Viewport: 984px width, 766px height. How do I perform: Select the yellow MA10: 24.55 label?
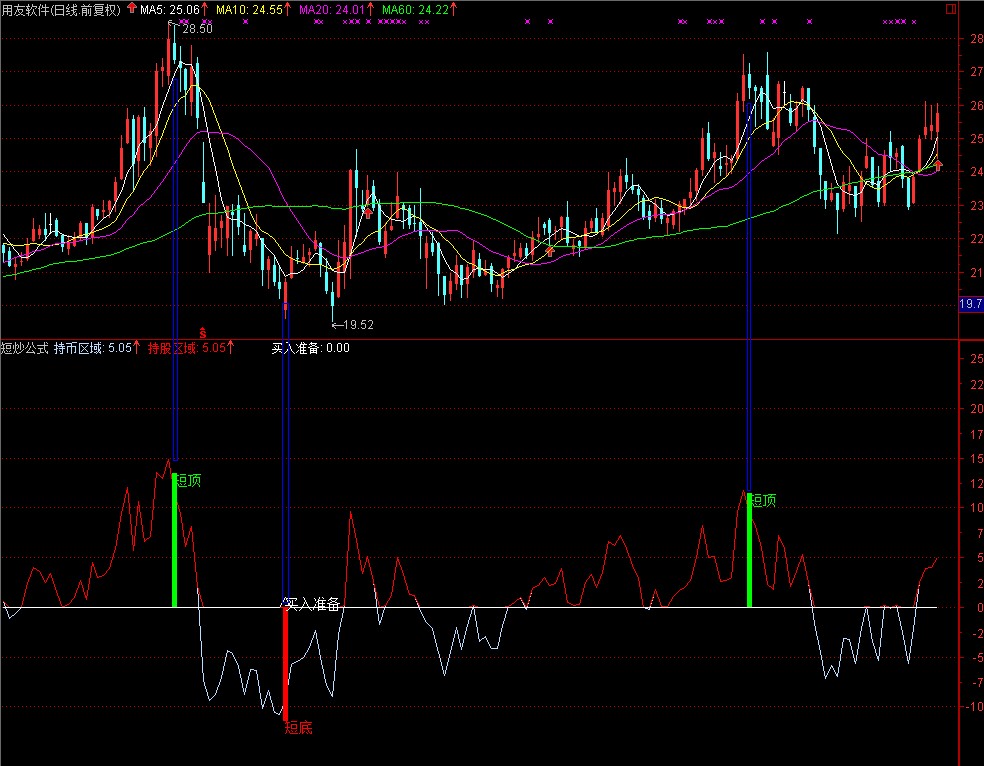coord(248,9)
